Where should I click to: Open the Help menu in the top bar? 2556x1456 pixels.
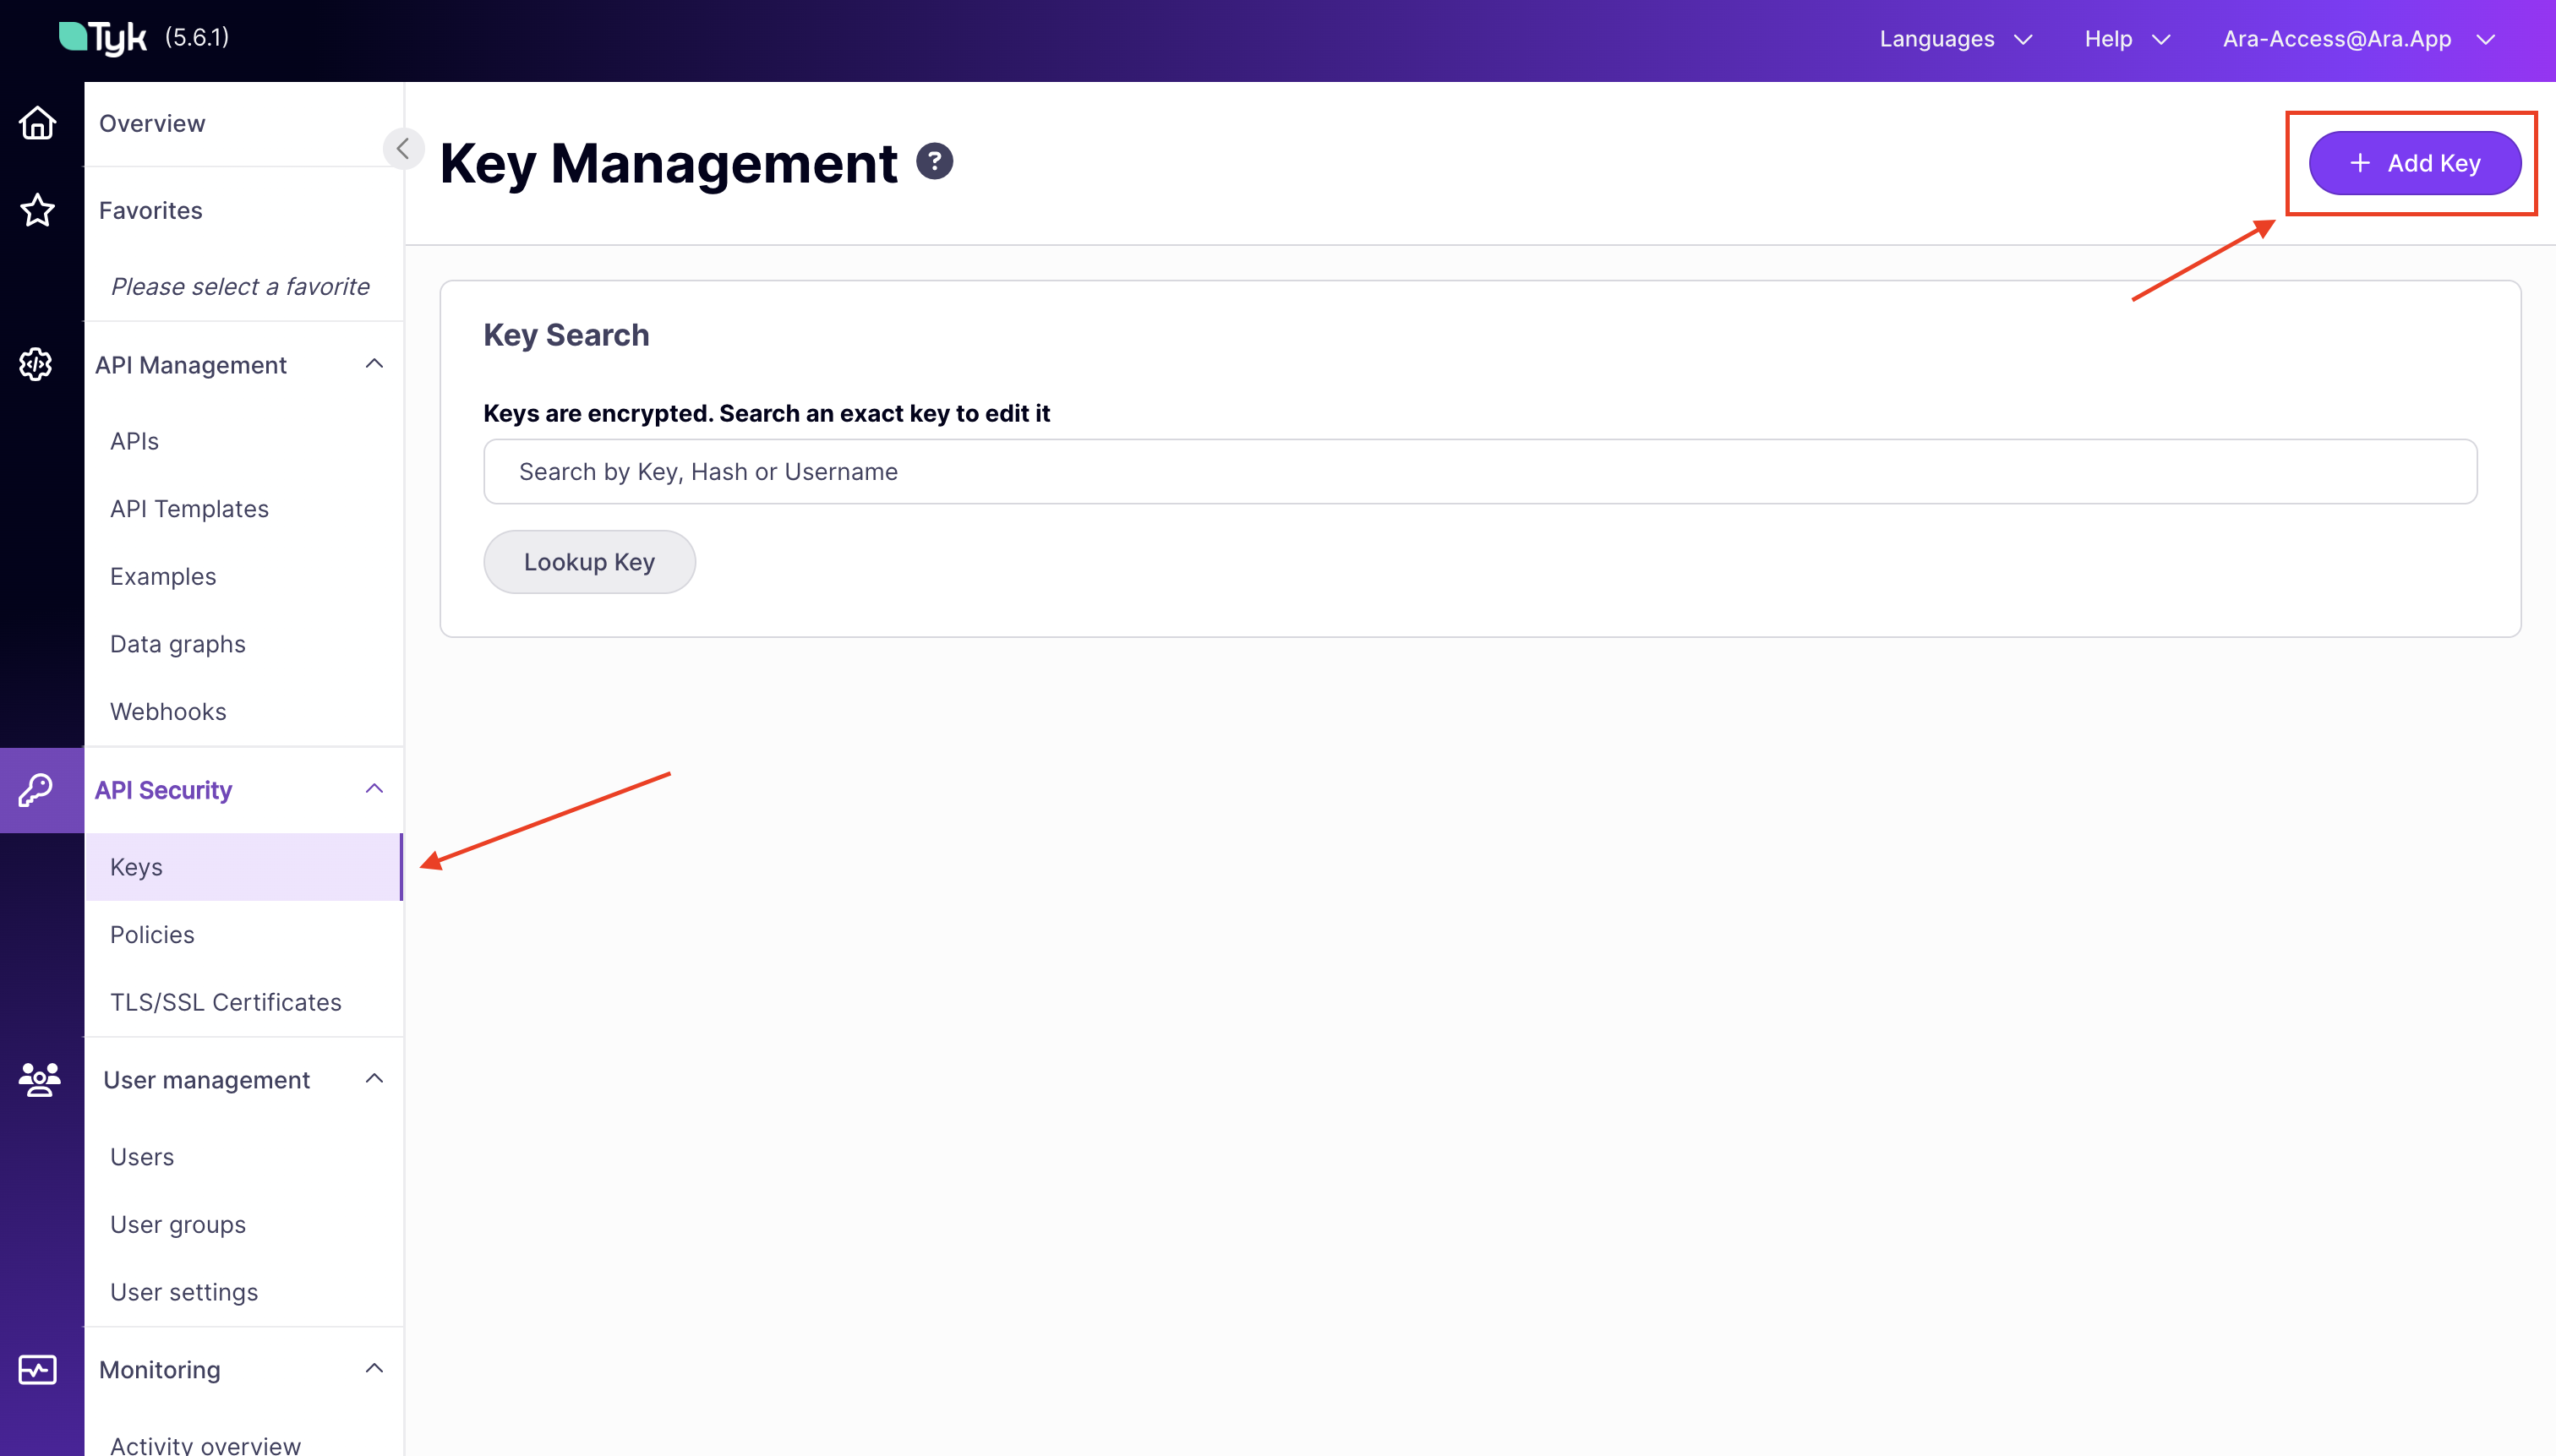[2126, 39]
